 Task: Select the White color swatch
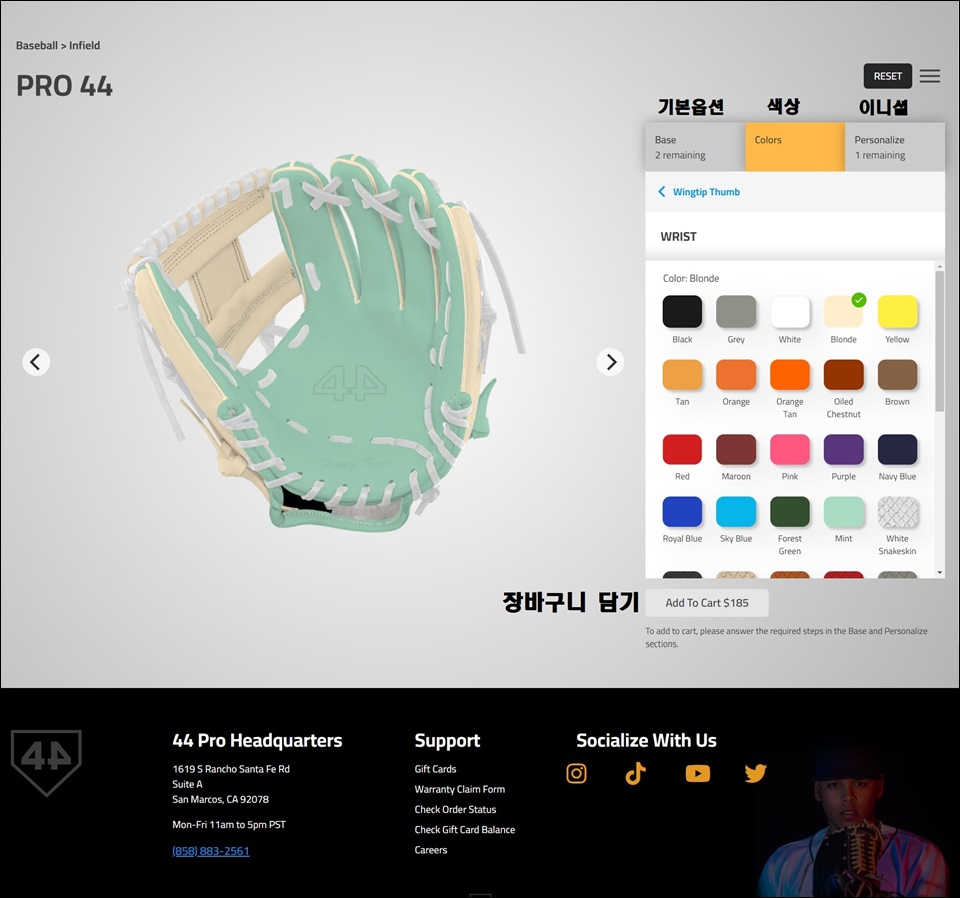(790, 312)
